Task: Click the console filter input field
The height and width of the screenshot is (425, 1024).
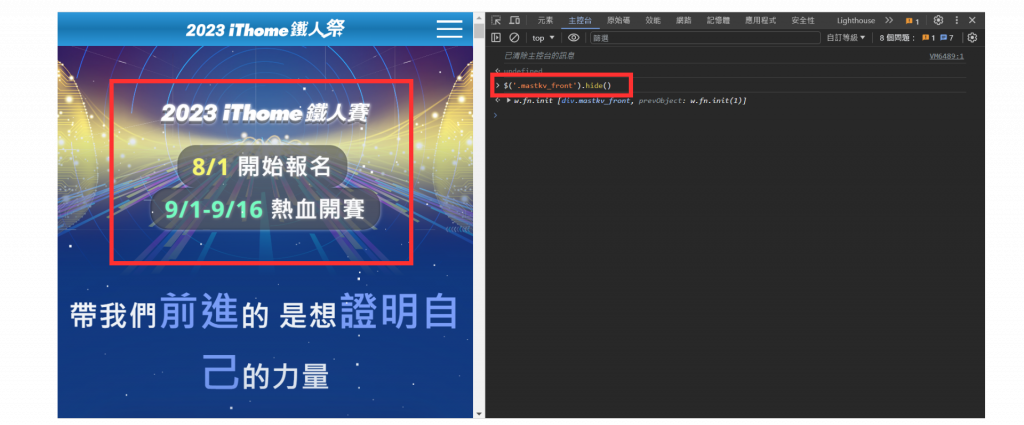Action: tap(705, 38)
